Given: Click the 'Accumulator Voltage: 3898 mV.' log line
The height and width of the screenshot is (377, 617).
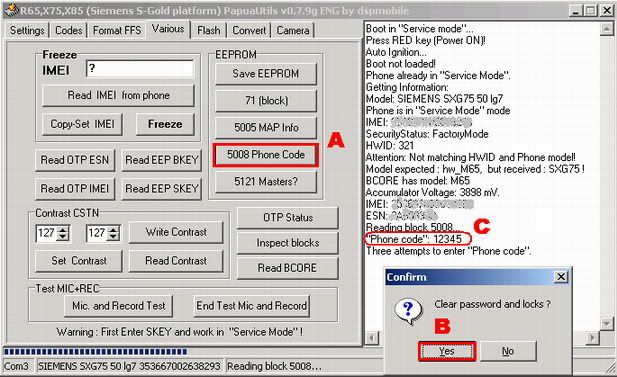Looking at the screenshot, I should pyautogui.click(x=433, y=193).
